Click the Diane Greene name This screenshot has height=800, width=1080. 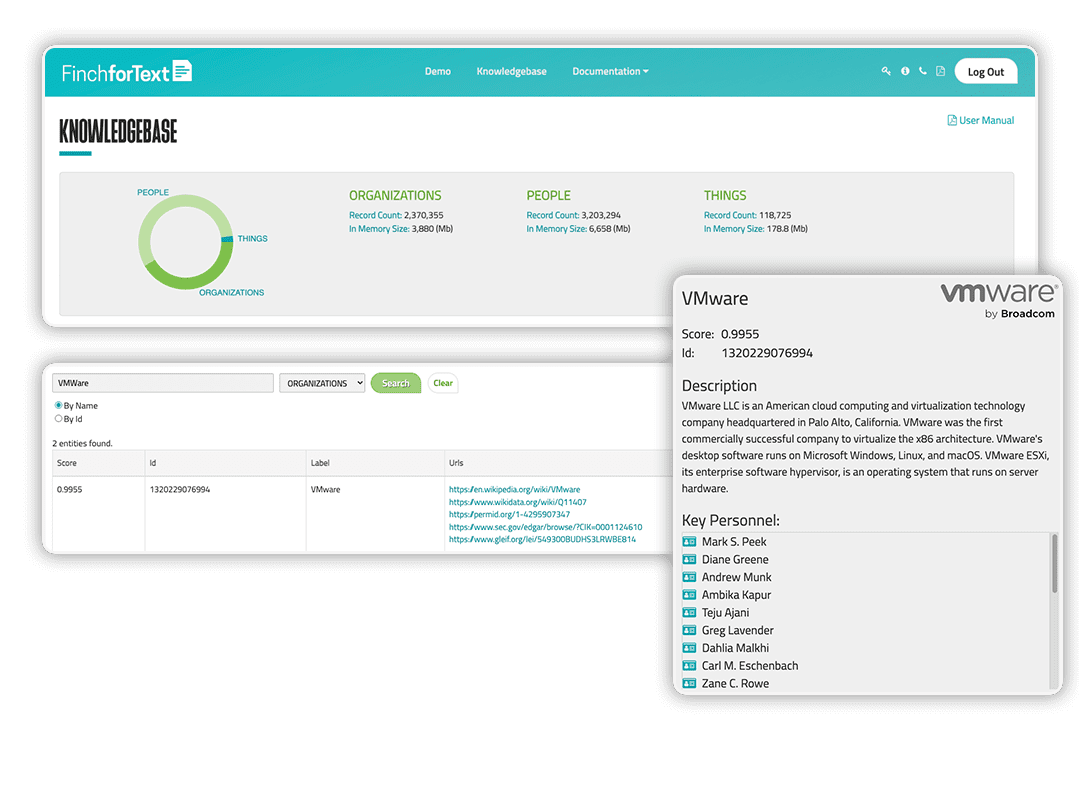(x=735, y=560)
